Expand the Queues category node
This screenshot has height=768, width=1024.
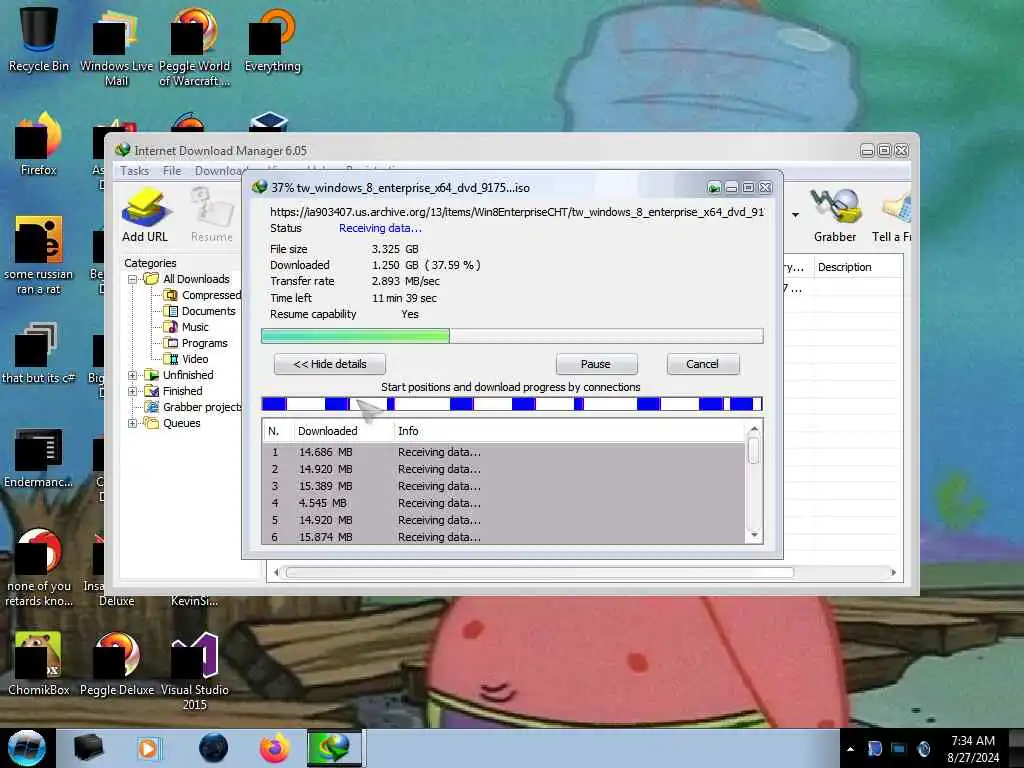[133, 423]
